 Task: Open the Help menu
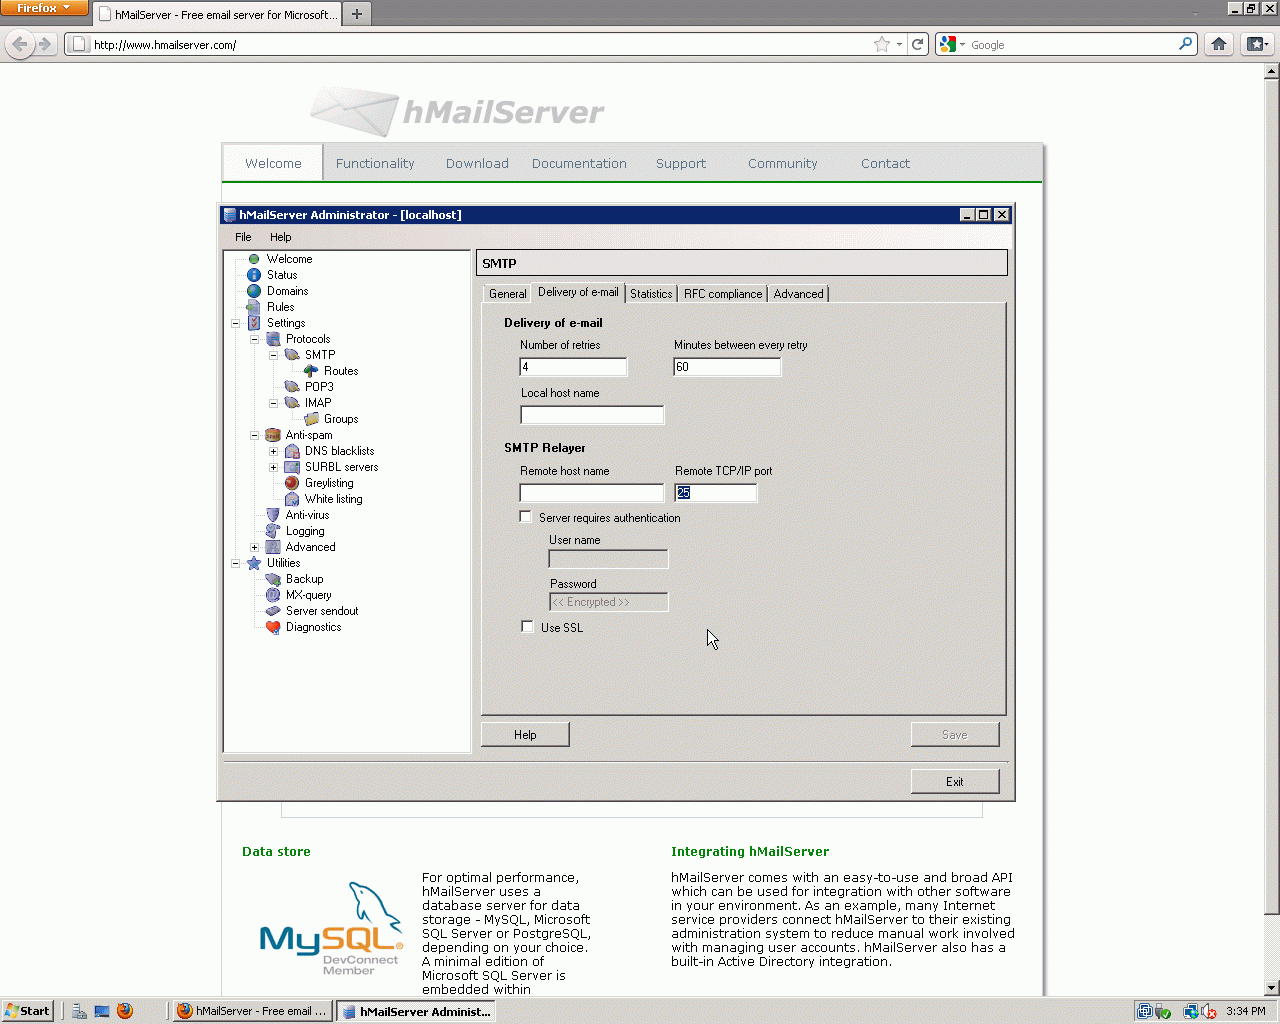(281, 237)
